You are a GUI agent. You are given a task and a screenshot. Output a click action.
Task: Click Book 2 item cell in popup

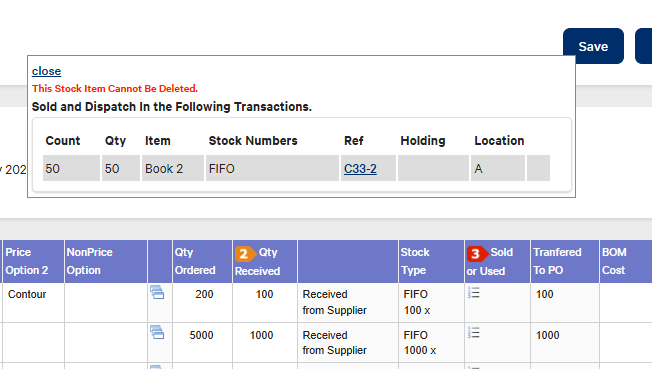(173, 168)
